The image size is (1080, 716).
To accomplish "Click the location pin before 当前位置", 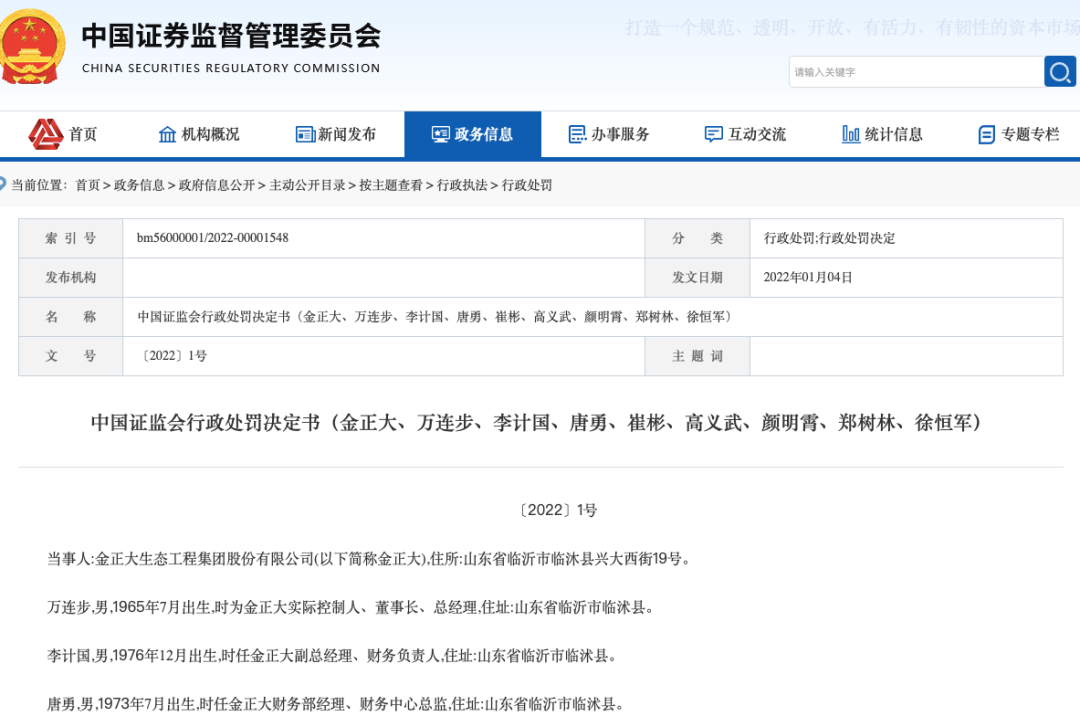I will point(2,185).
